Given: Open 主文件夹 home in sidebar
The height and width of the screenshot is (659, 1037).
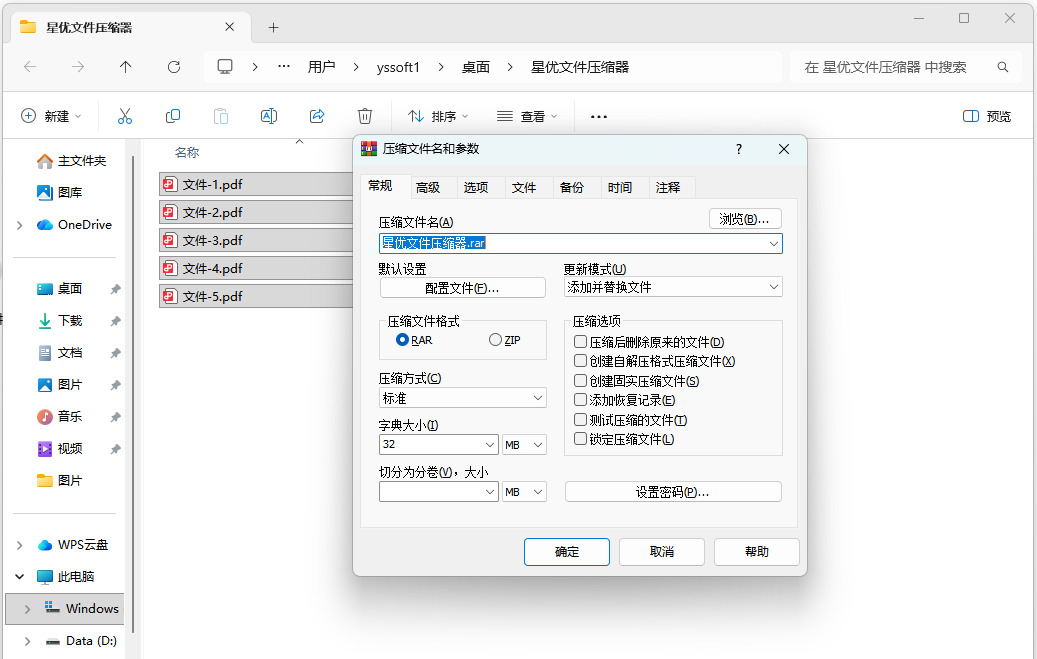Looking at the screenshot, I should click(71, 161).
